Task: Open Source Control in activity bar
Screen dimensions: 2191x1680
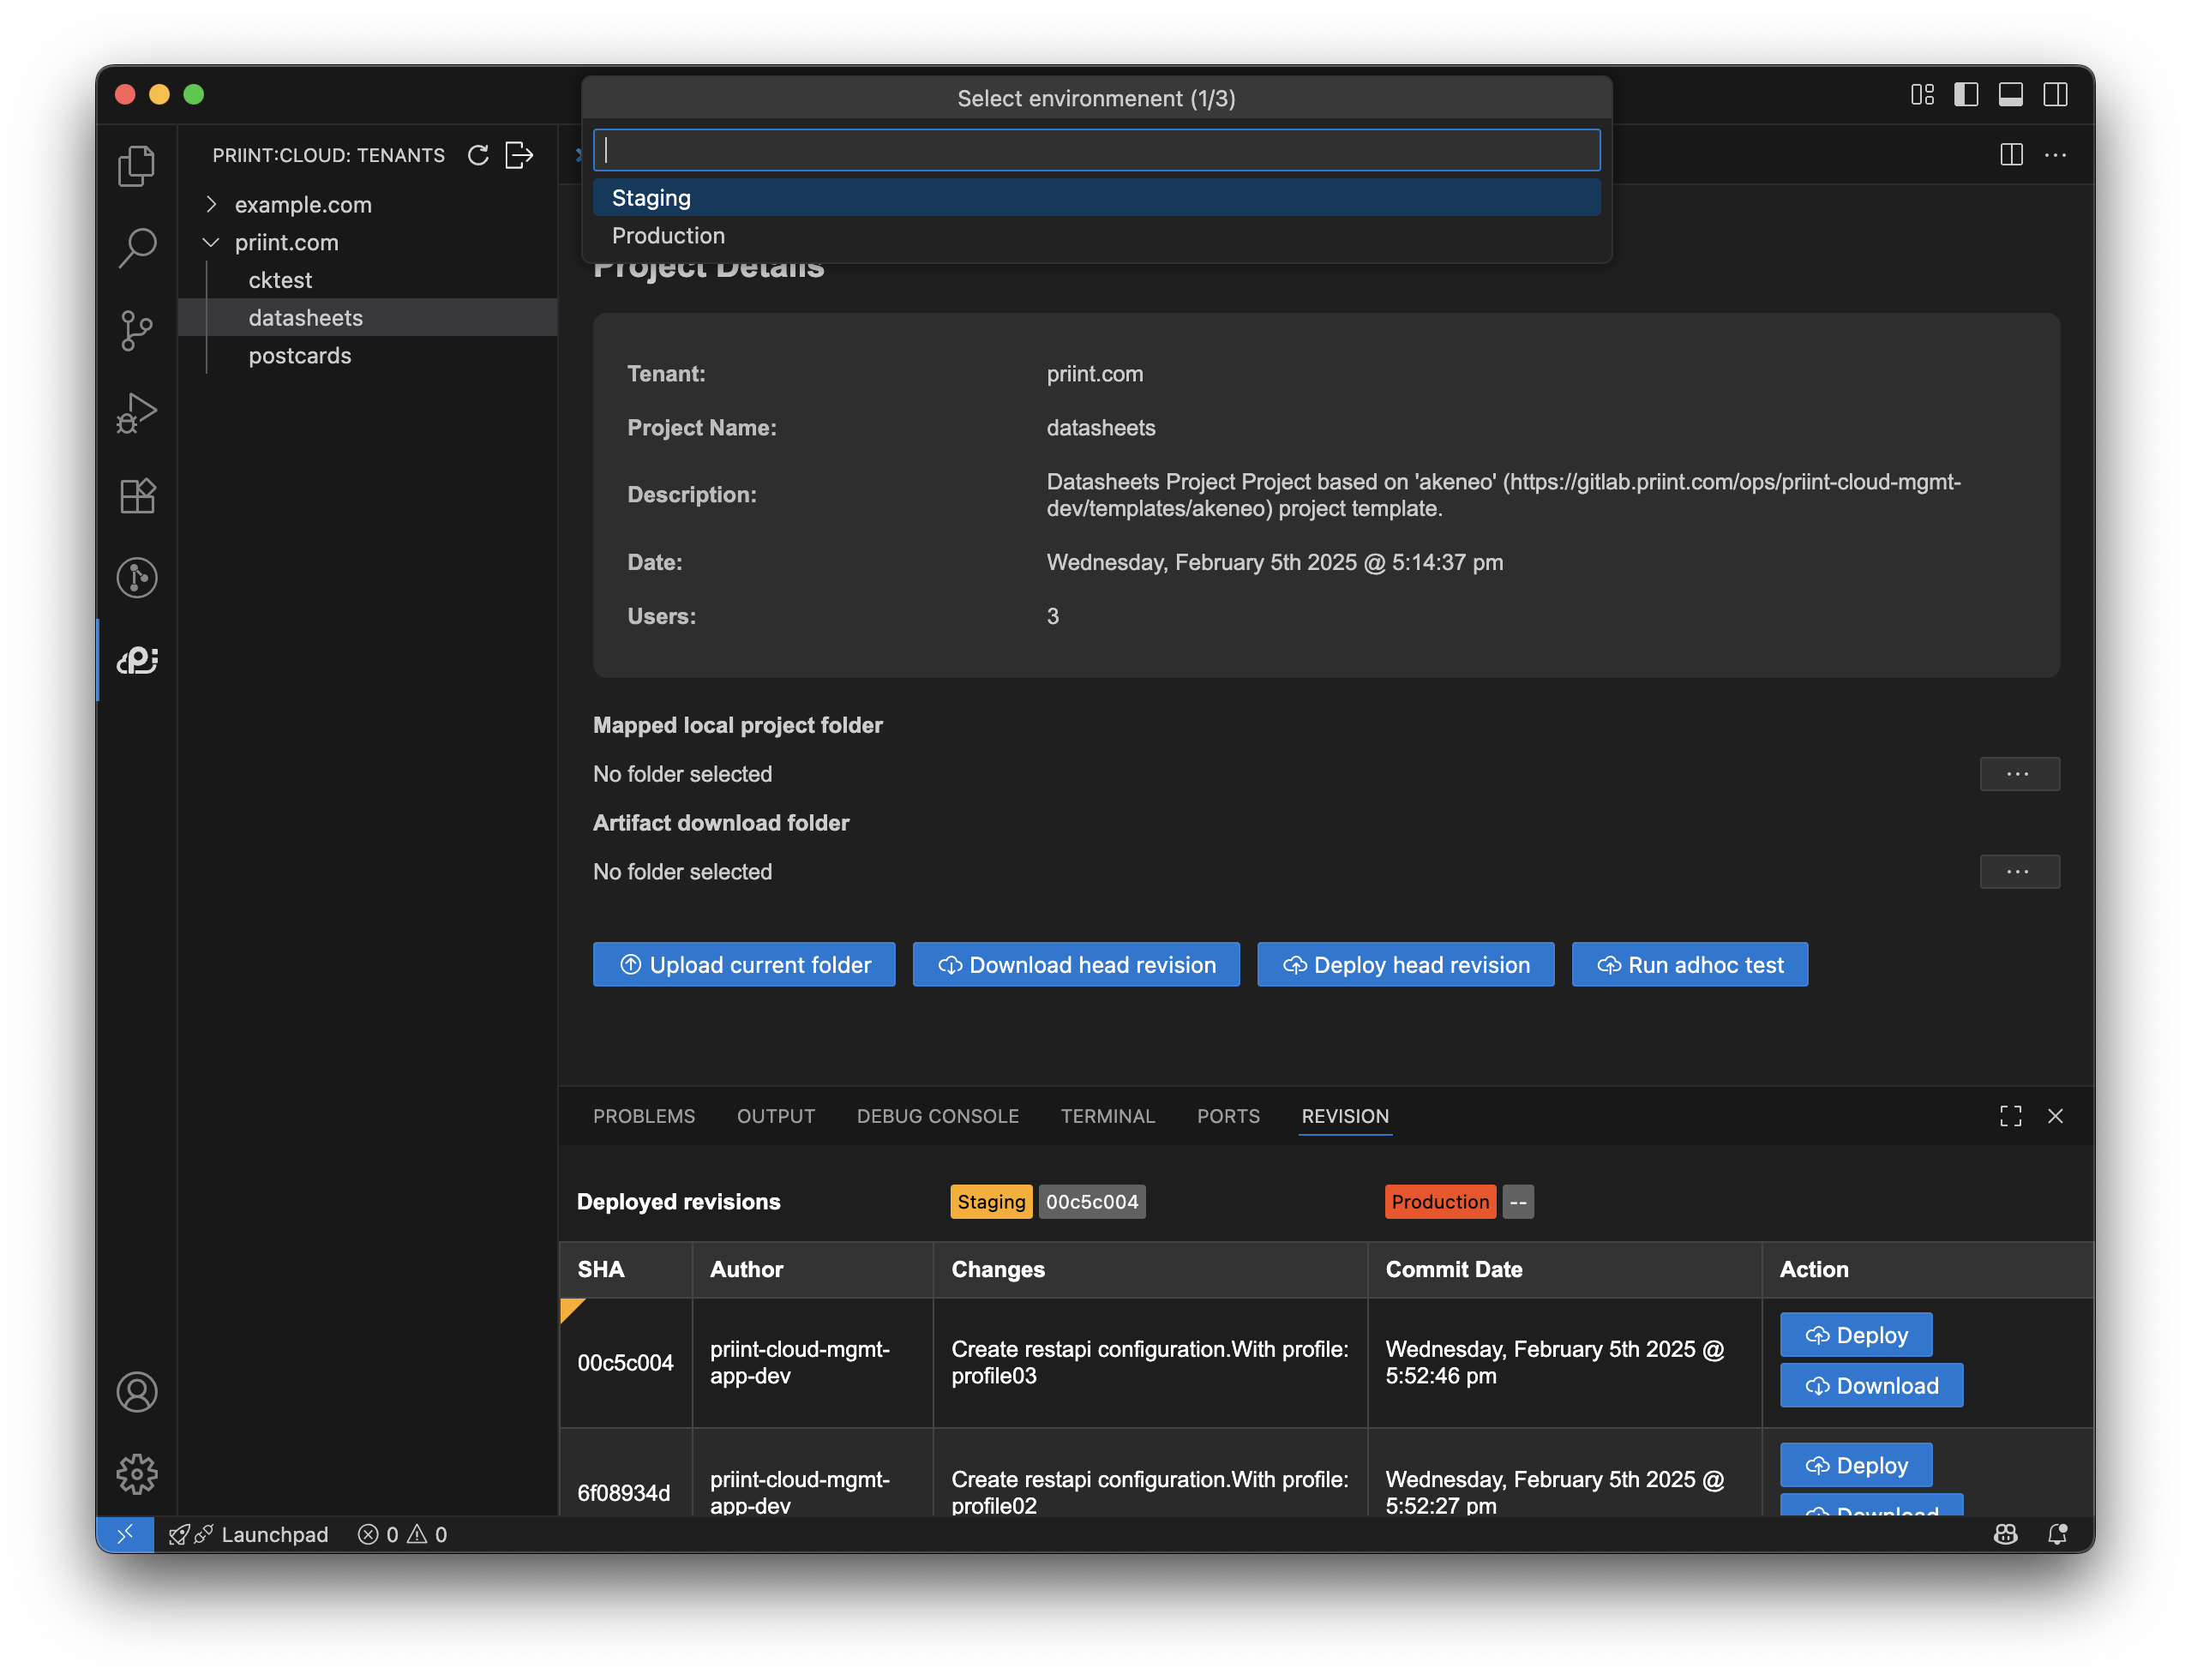Action: pyautogui.click(x=137, y=330)
